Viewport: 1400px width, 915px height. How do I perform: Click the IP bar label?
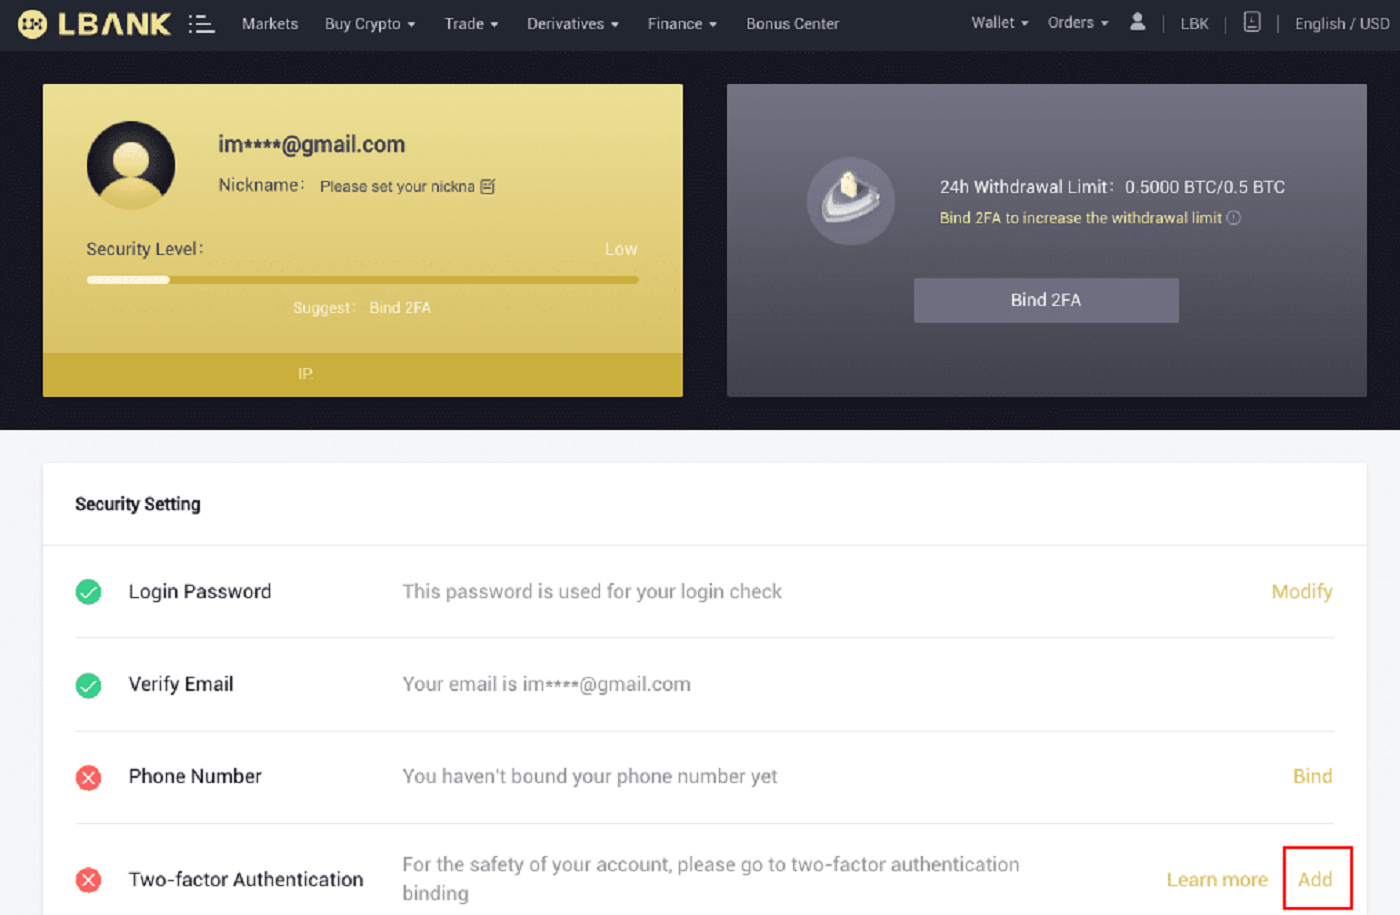306,374
